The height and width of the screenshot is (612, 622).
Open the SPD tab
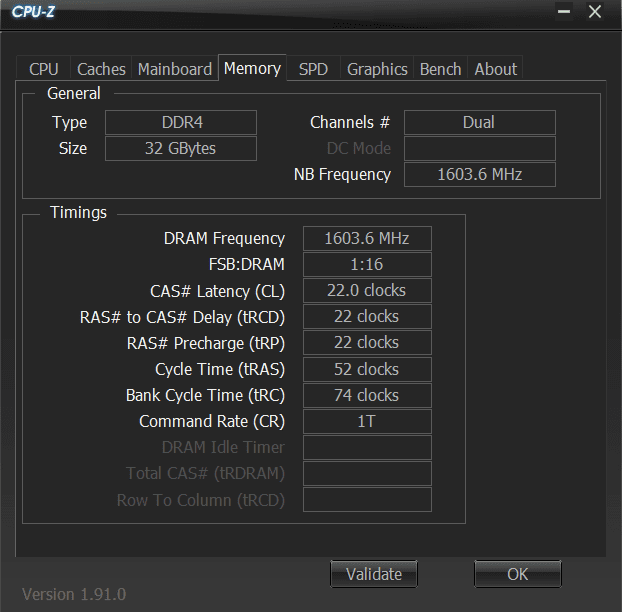313,69
